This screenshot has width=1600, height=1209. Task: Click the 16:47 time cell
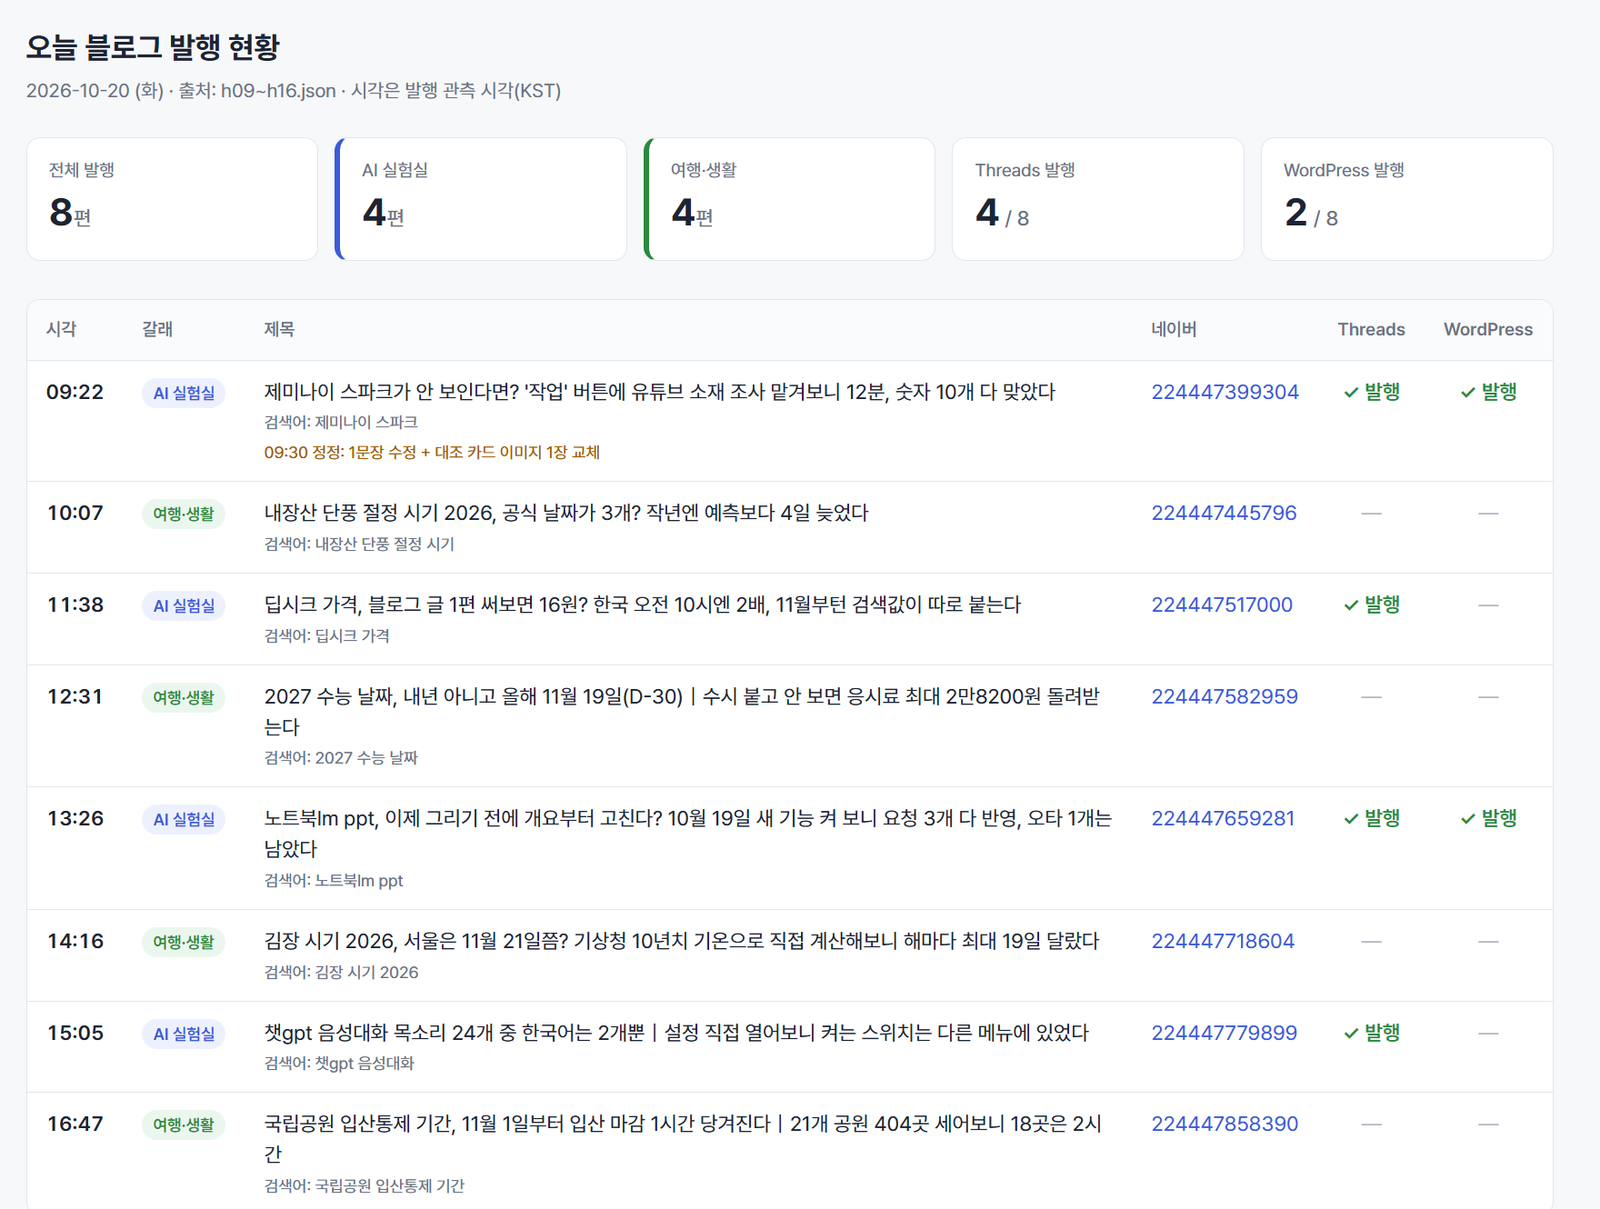pyautogui.click(x=75, y=1124)
